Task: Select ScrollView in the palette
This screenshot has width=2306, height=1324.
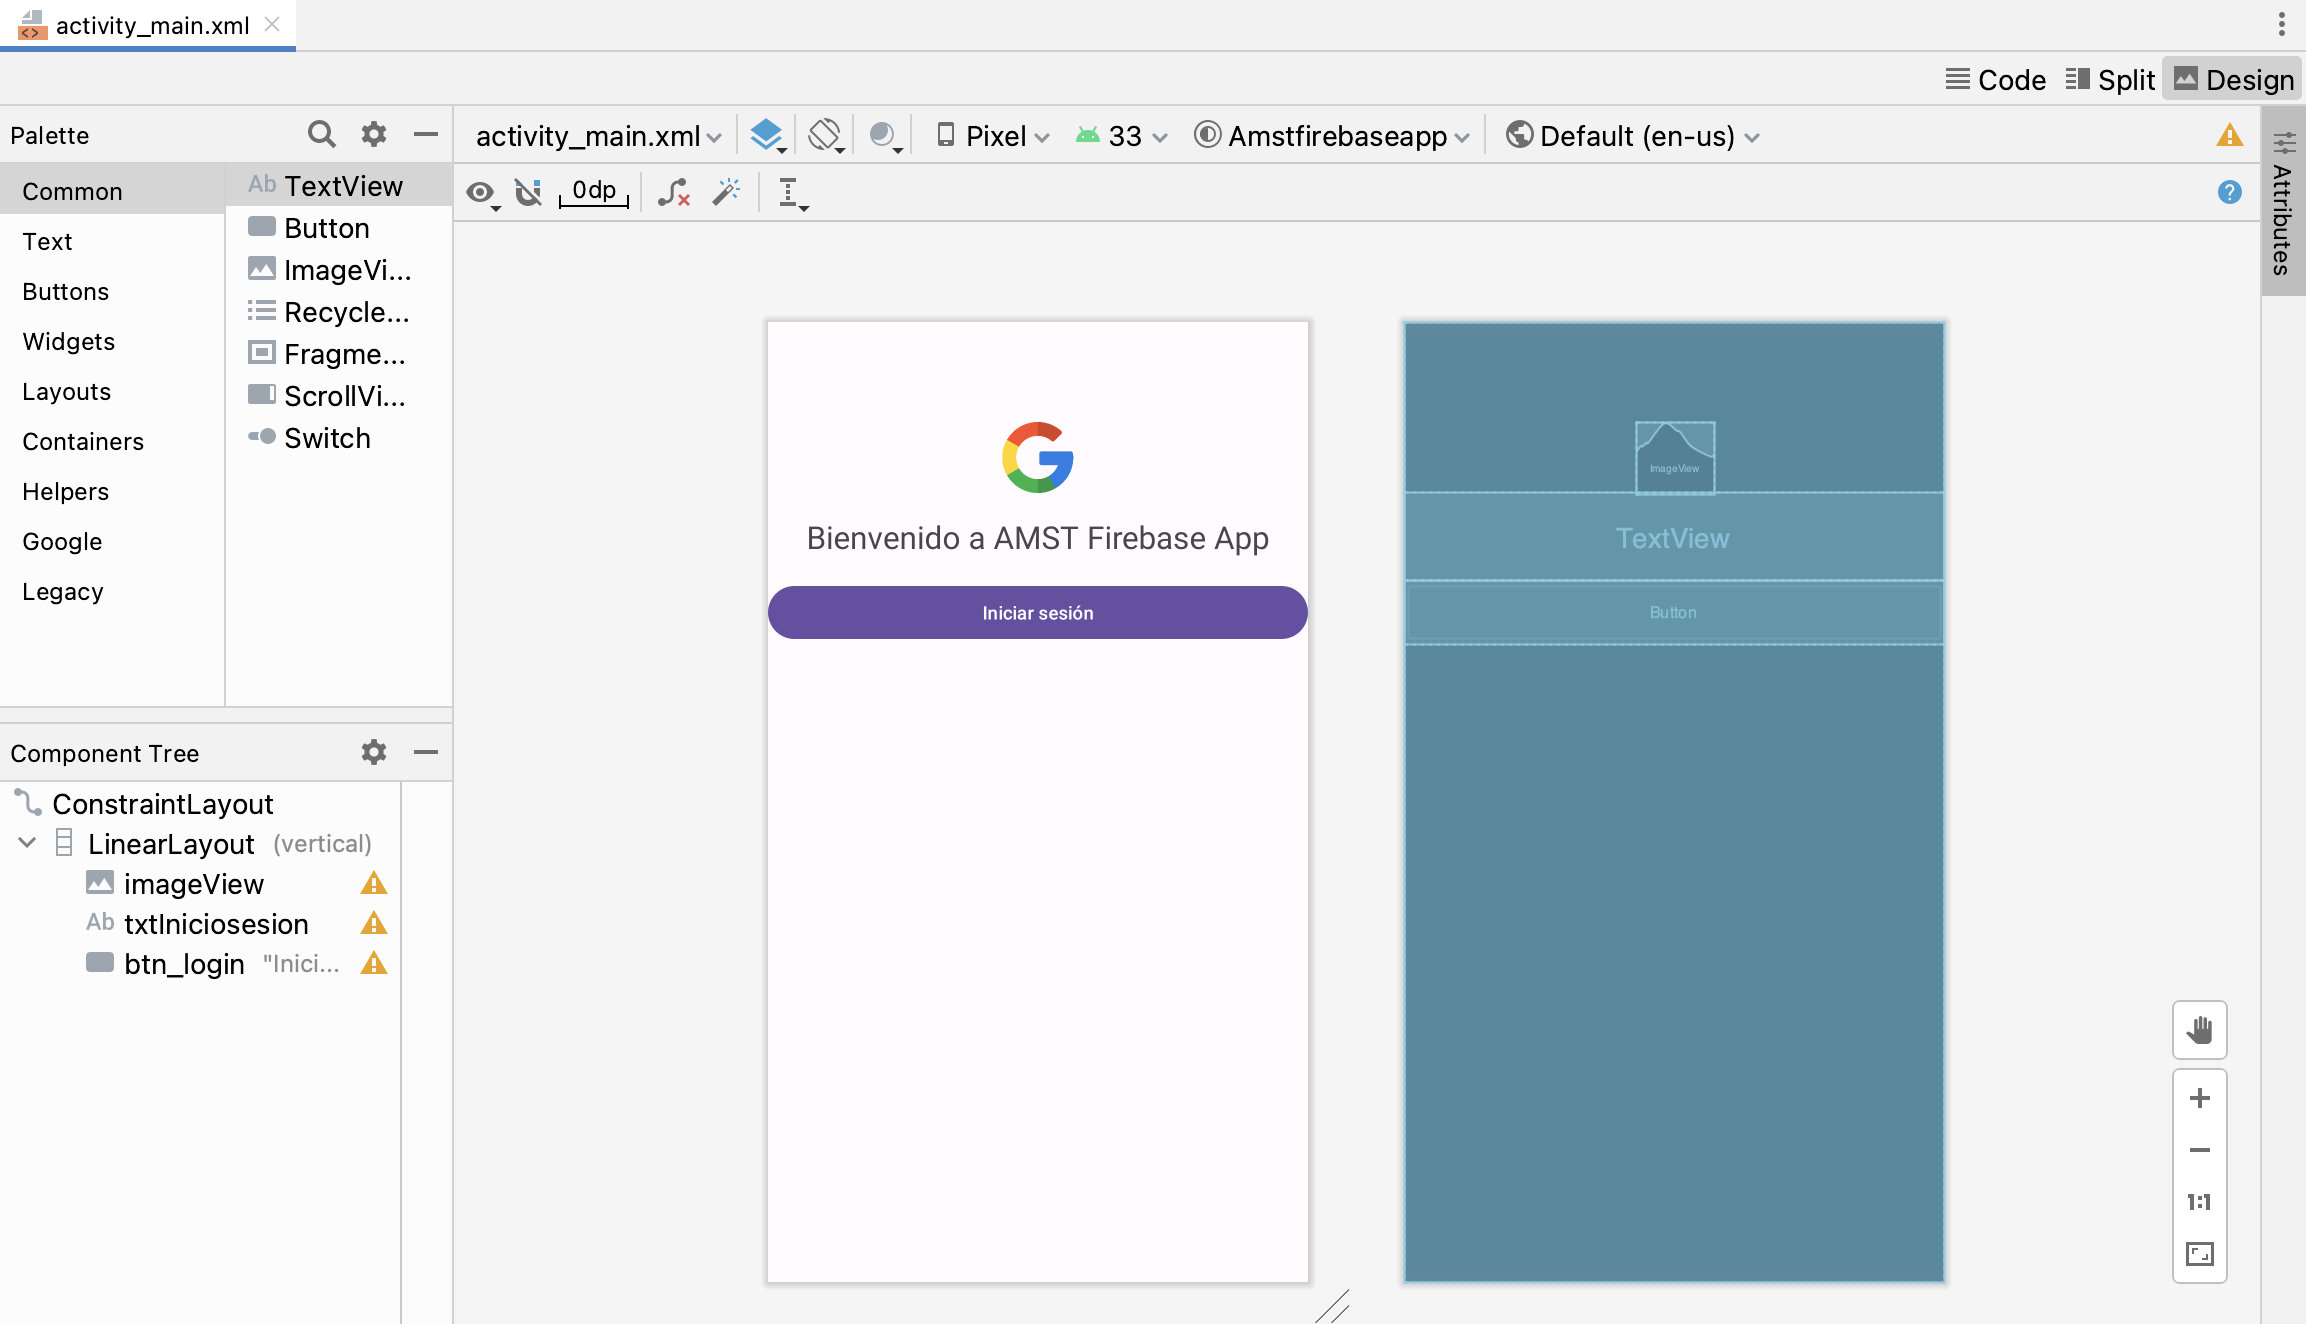Action: click(339, 396)
